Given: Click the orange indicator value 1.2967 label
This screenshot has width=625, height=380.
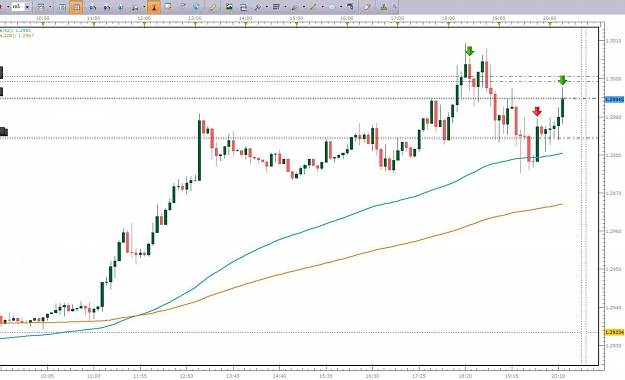Looking at the screenshot, I should (17, 35).
